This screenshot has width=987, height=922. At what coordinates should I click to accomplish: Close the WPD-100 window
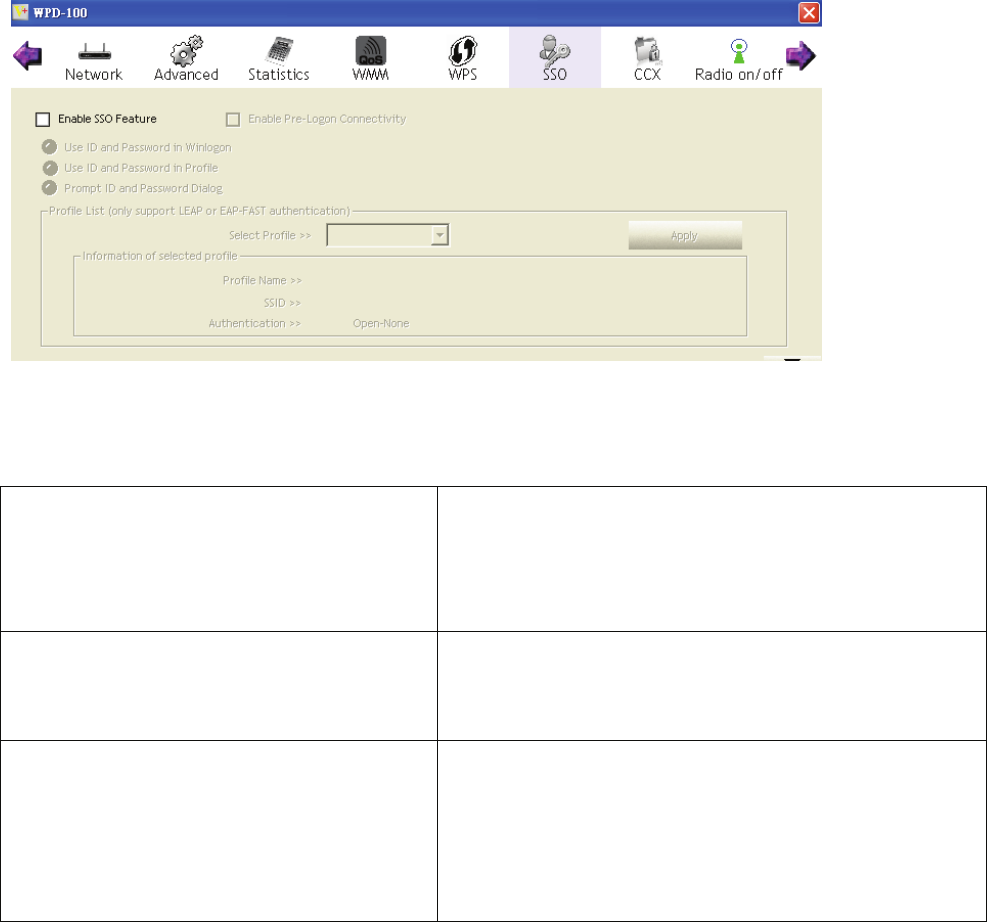(809, 13)
